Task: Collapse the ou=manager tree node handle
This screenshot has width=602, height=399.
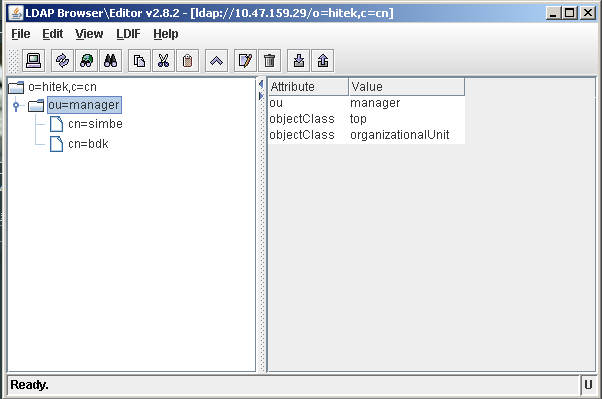Action: tap(16, 106)
